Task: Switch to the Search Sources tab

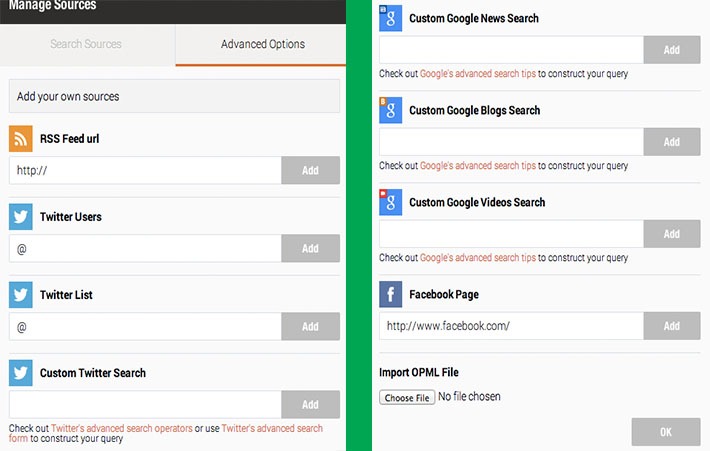Action: coord(86,44)
